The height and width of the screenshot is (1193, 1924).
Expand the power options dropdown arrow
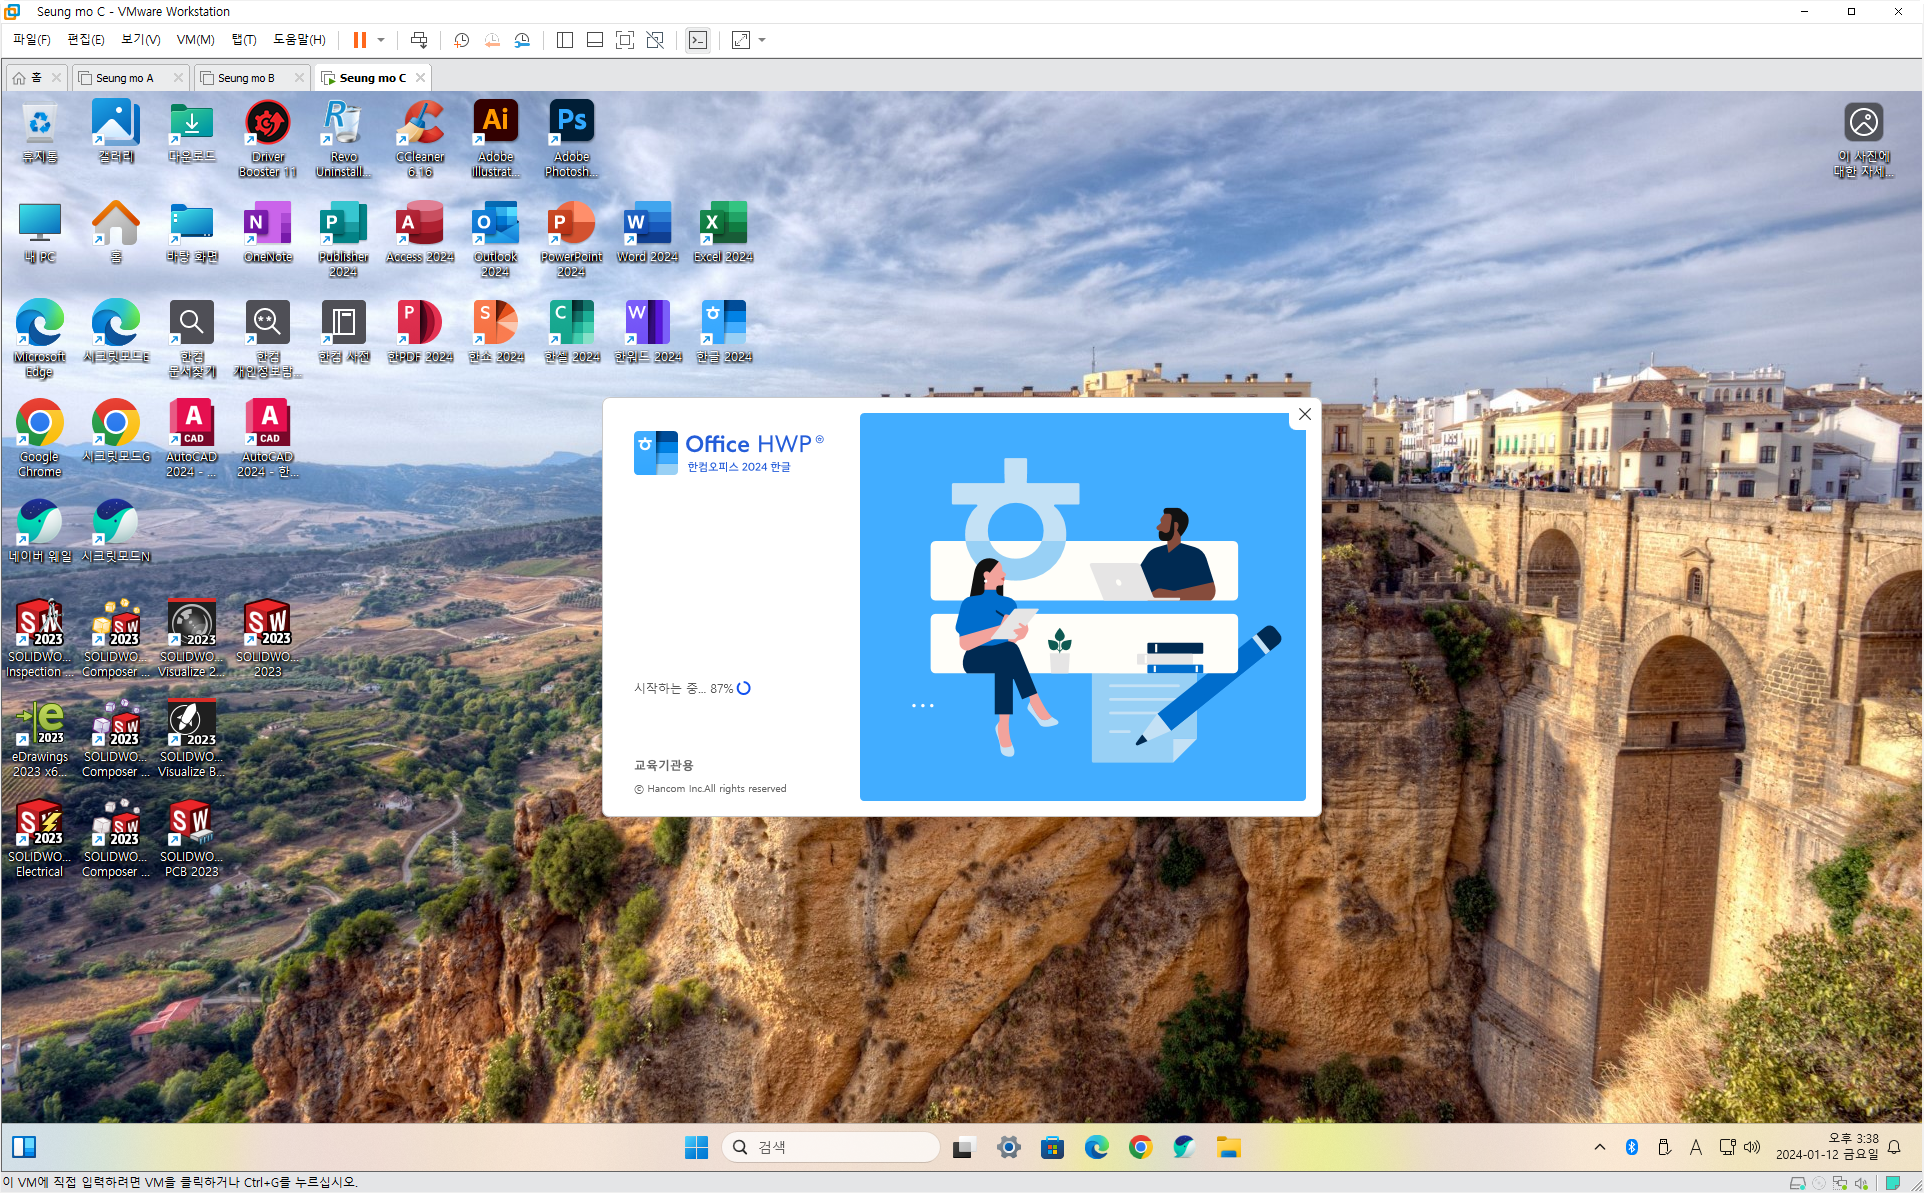pos(381,40)
